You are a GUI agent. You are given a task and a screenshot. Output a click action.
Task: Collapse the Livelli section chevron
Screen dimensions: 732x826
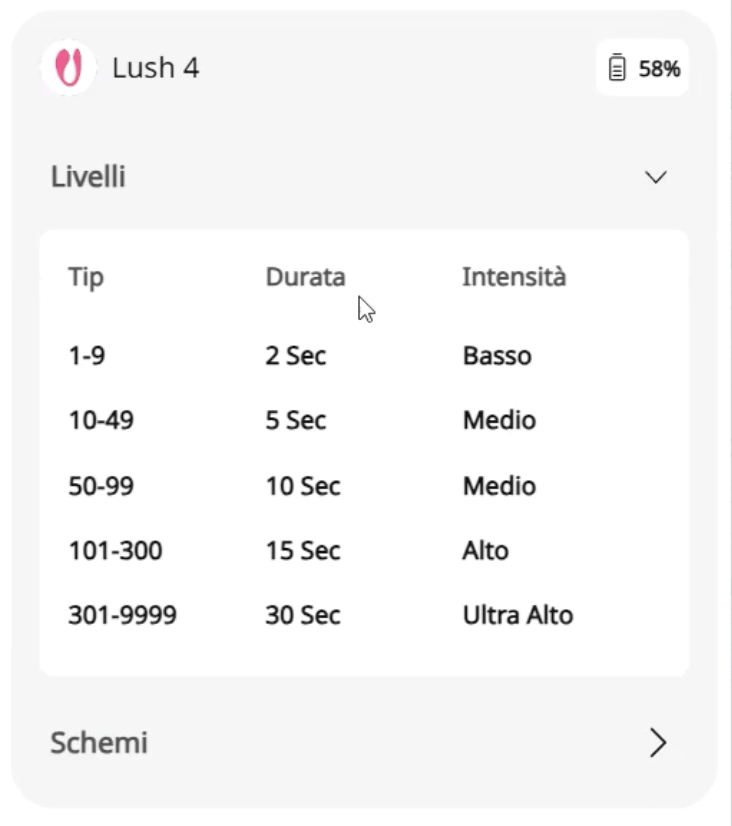coord(656,177)
